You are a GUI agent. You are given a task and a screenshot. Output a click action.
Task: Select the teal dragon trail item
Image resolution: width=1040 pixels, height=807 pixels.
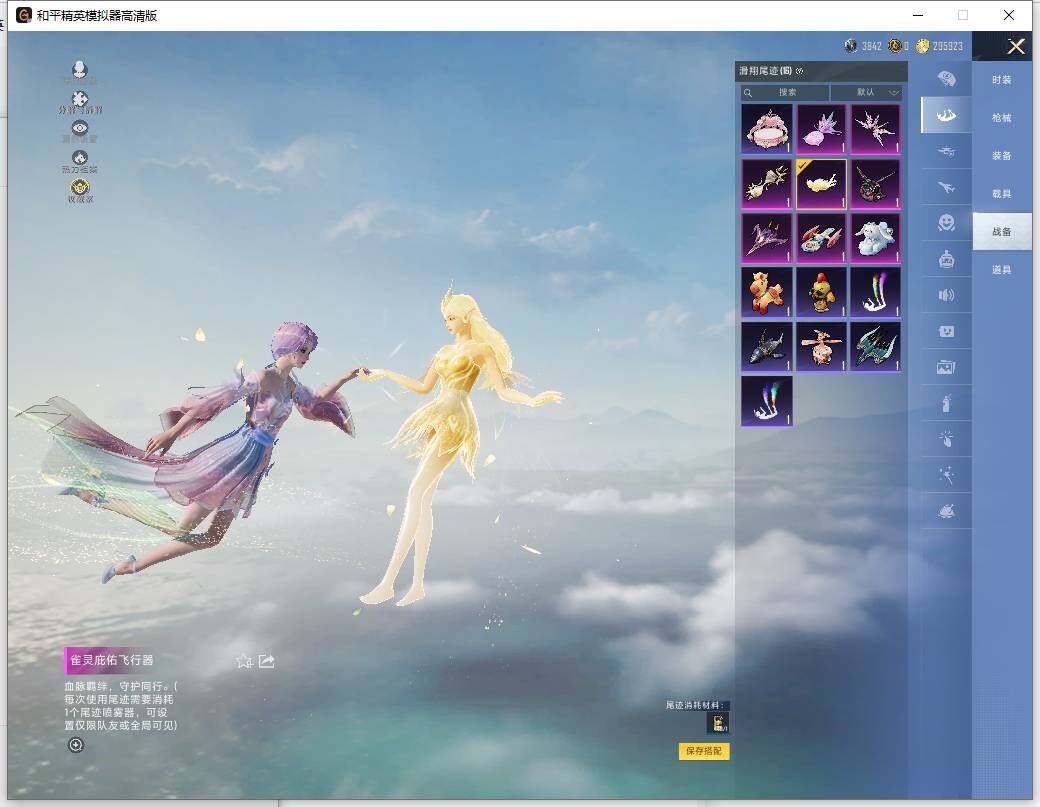click(x=876, y=347)
